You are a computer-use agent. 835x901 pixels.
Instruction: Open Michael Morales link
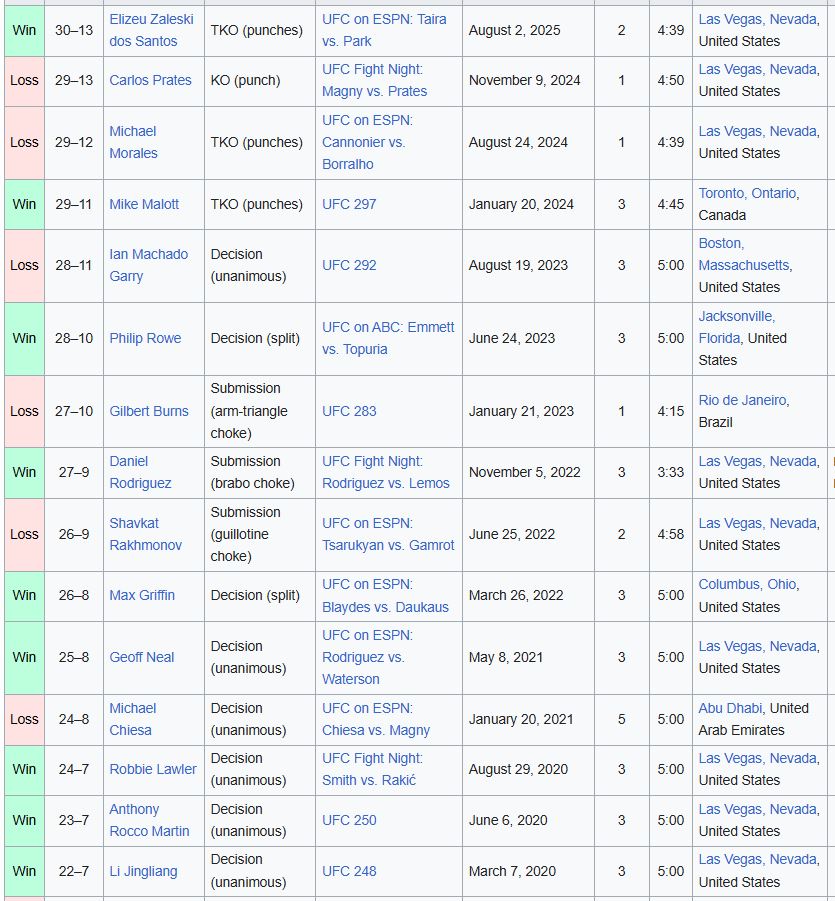tap(133, 142)
